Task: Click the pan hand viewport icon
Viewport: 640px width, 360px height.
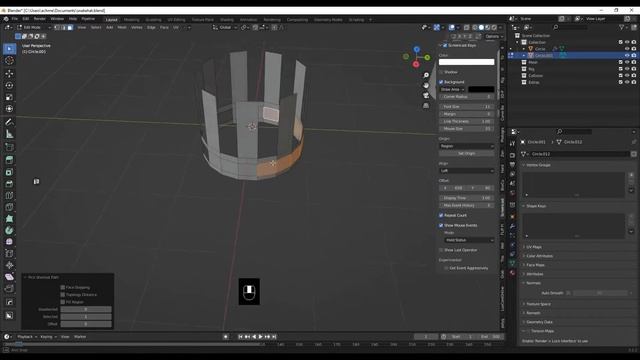Action: coord(426,85)
